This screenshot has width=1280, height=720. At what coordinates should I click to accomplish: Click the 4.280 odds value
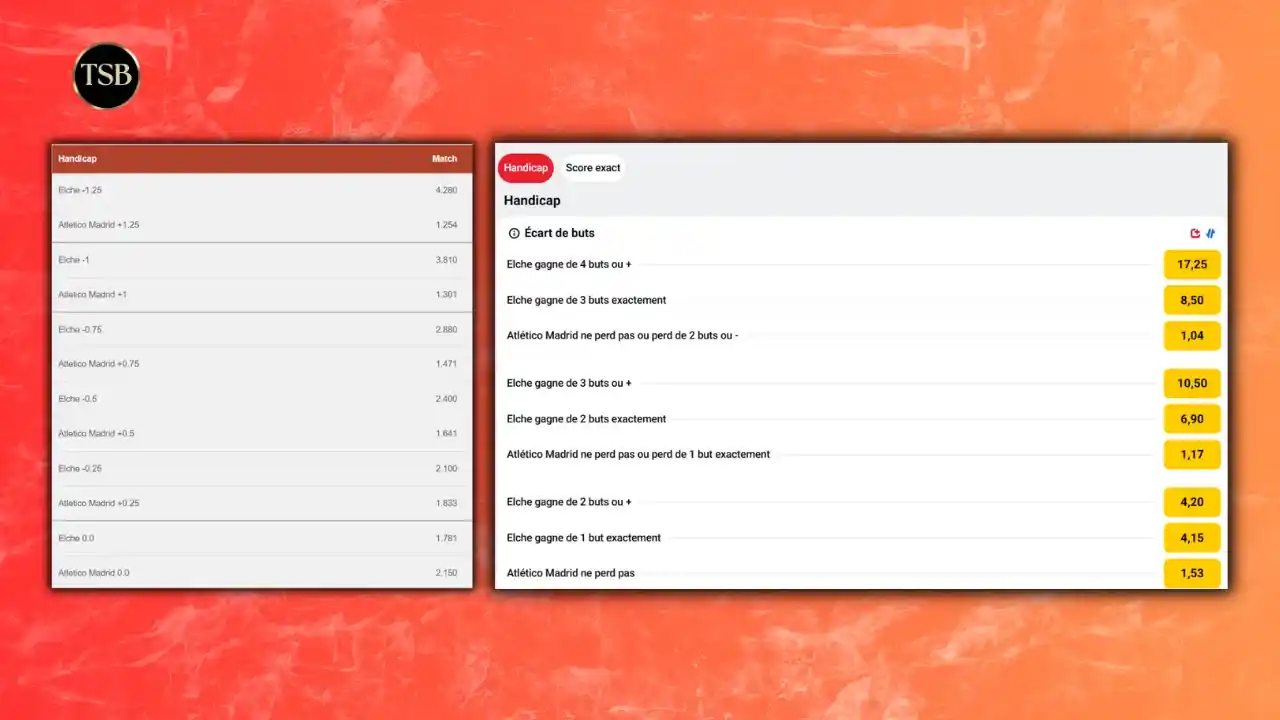tap(446, 190)
